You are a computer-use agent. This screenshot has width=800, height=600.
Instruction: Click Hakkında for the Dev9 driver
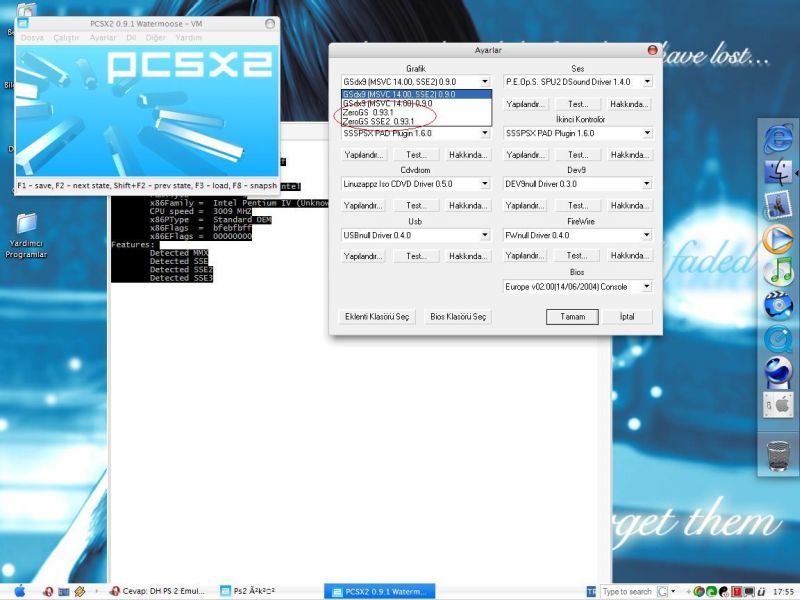pos(630,206)
